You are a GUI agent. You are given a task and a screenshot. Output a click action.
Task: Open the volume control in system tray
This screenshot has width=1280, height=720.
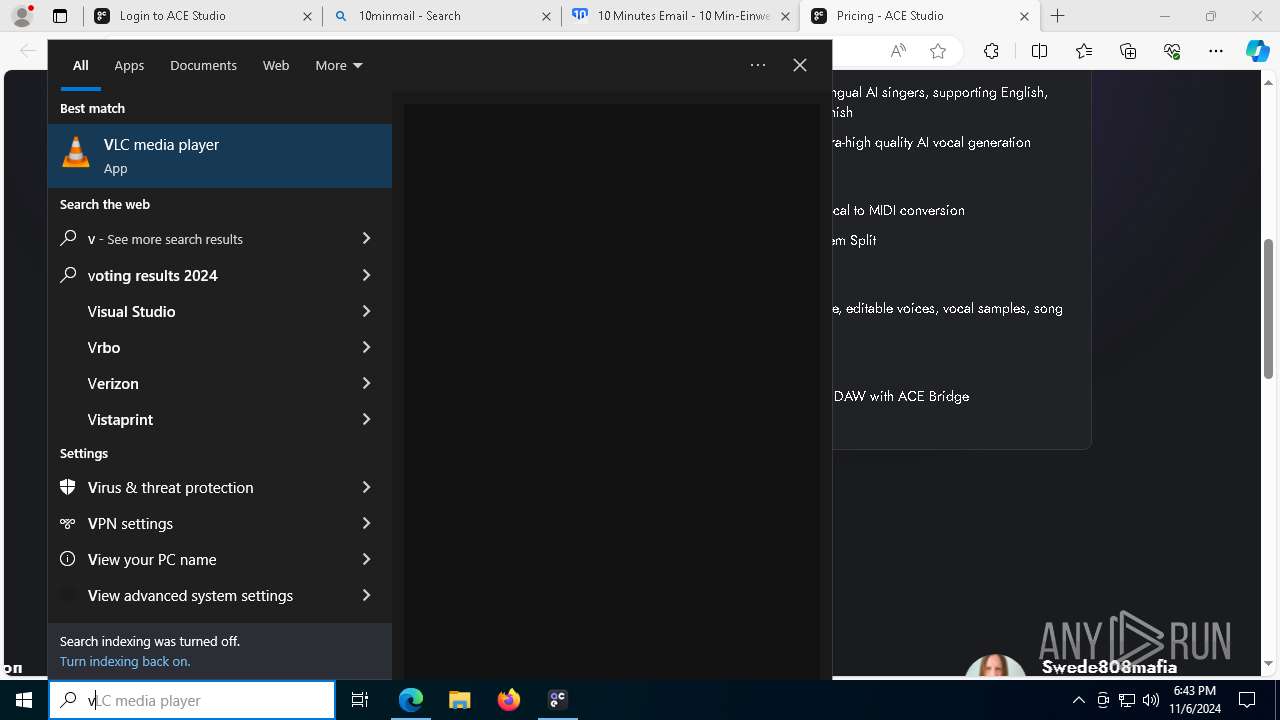(1151, 700)
